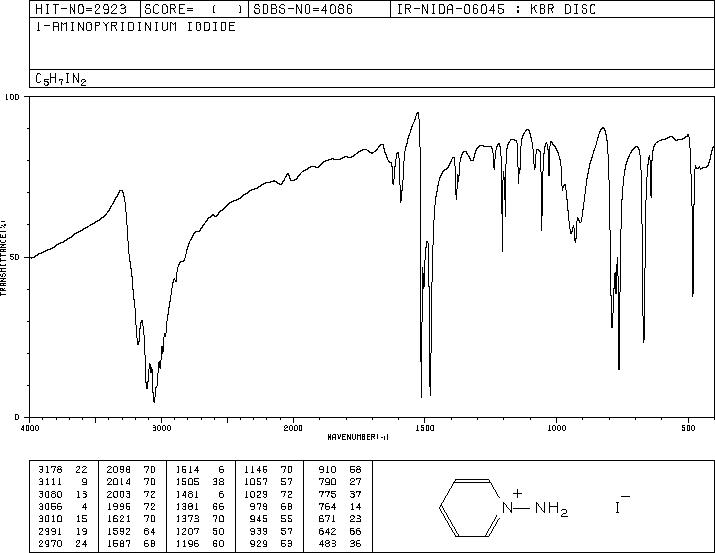715x553 pixels.
Task: Select the molecular formula C5H7IN2
Action: (61, 79)
